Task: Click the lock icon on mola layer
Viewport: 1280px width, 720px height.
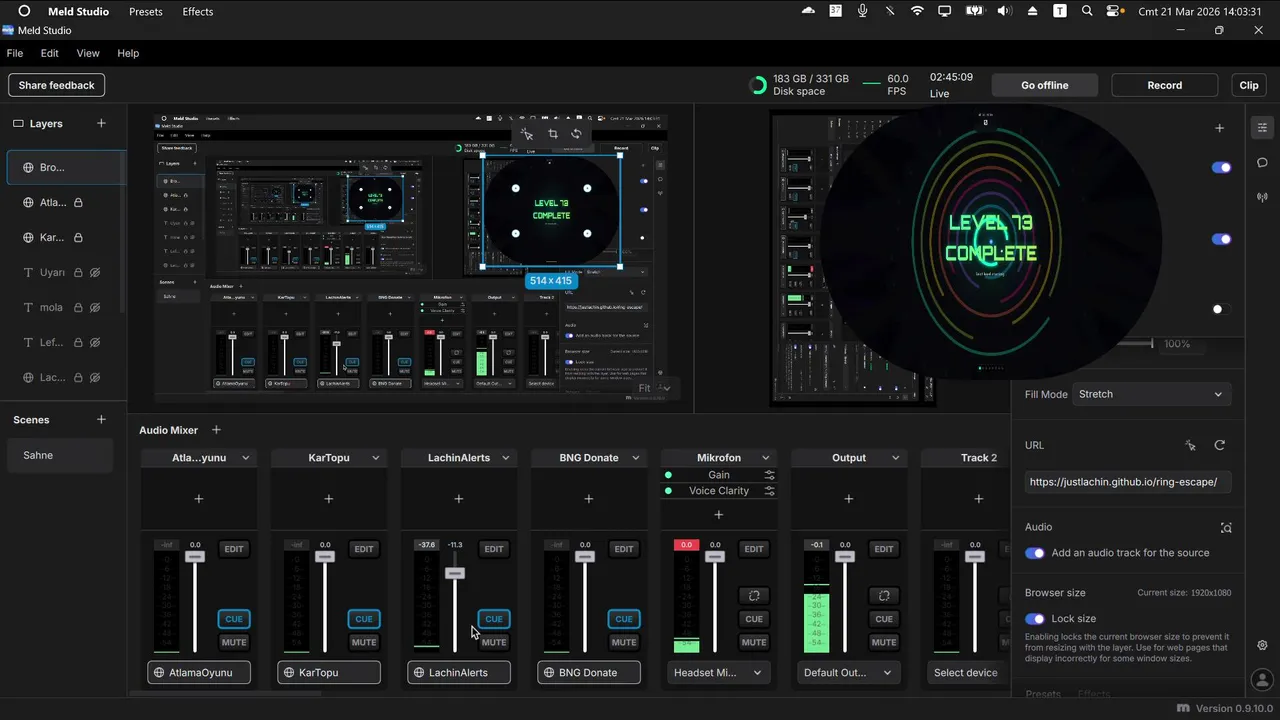Action: pyautogui.click(x=78, y=307)
